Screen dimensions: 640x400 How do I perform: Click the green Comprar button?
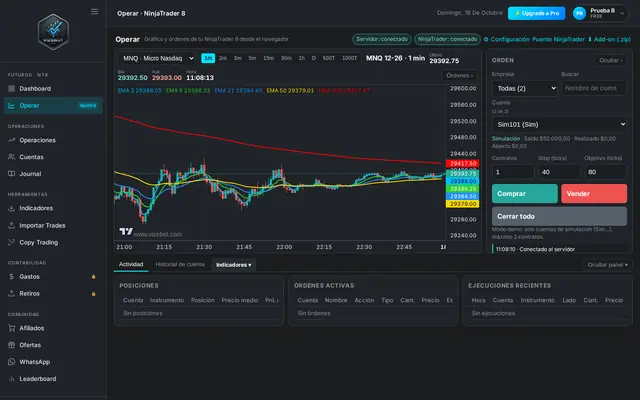click(524, 193)
